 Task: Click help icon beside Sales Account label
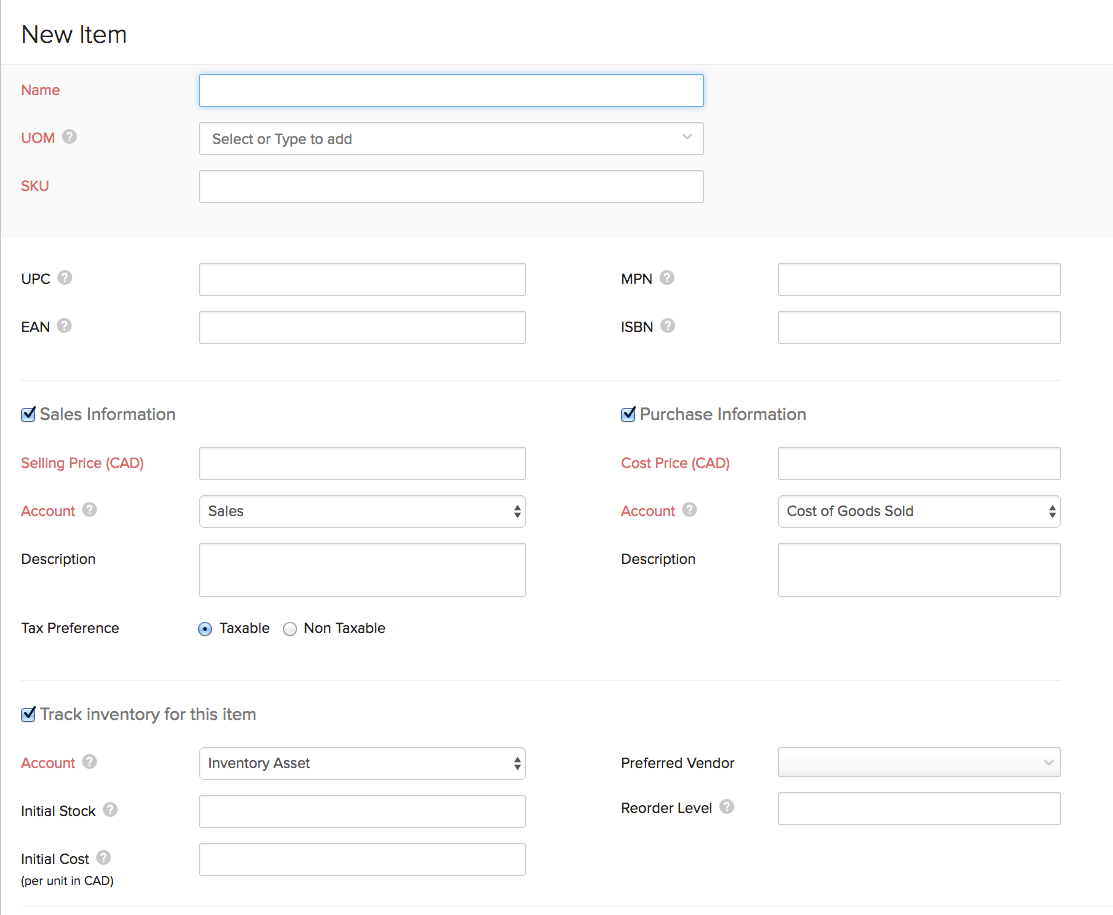(x=90, y=510)
